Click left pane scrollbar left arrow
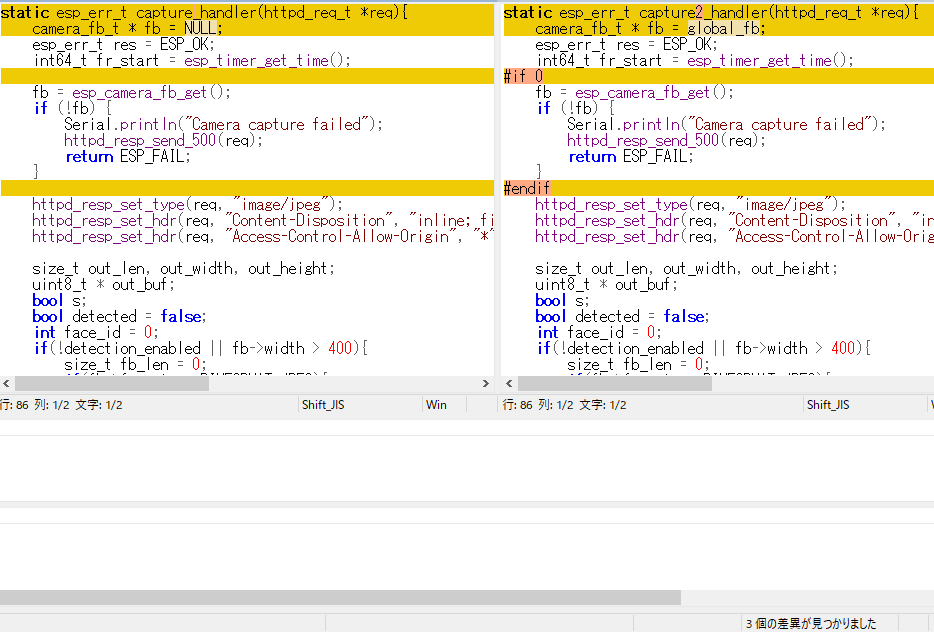The width and height of the screenshot is (934, 632). pyautogui.click(x=6, y=384)
